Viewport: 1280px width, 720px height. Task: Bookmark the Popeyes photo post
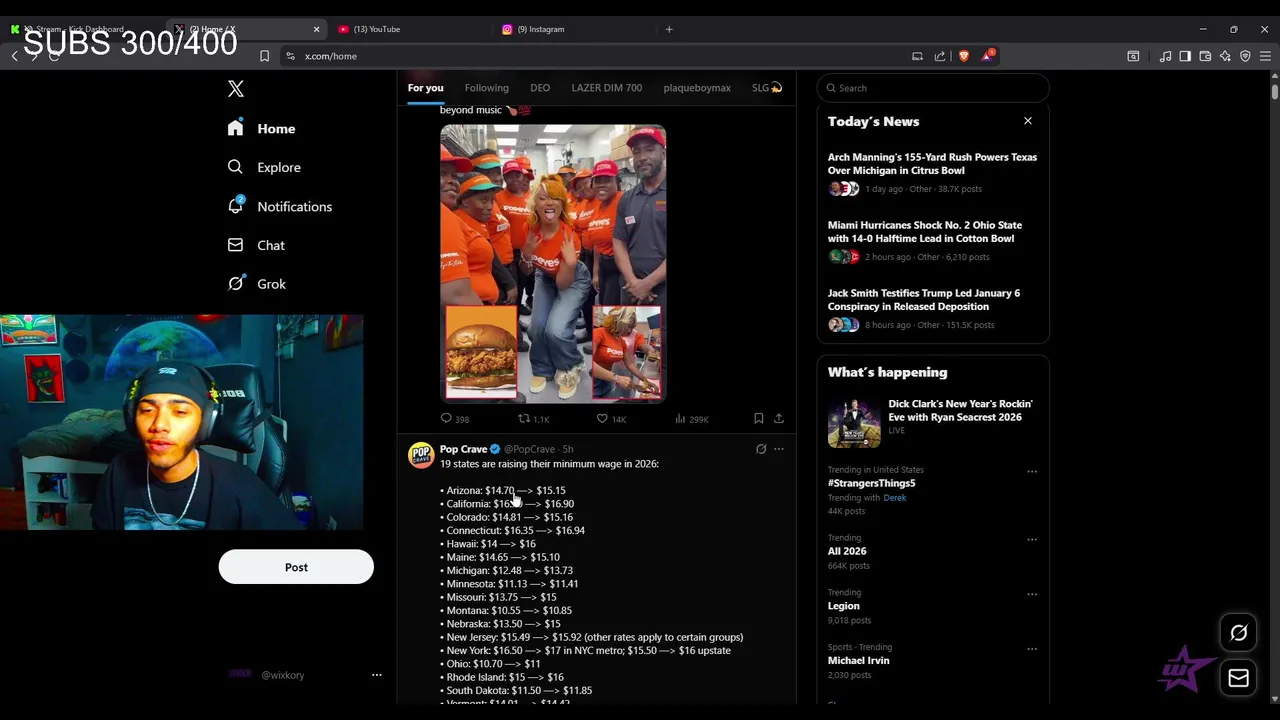(x=758, y=419)
